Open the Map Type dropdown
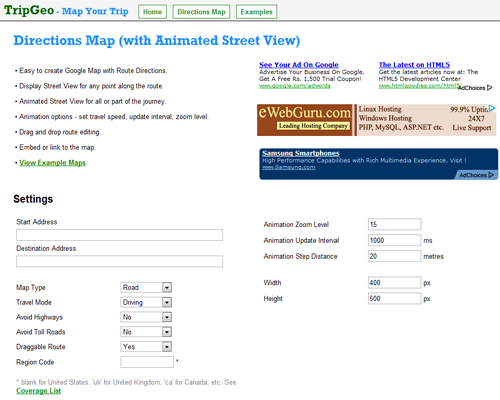 coord(146,287)
